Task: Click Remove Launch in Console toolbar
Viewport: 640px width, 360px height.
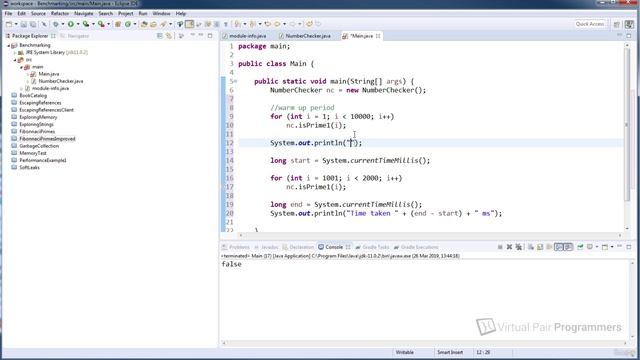Action: coord(509,247)
